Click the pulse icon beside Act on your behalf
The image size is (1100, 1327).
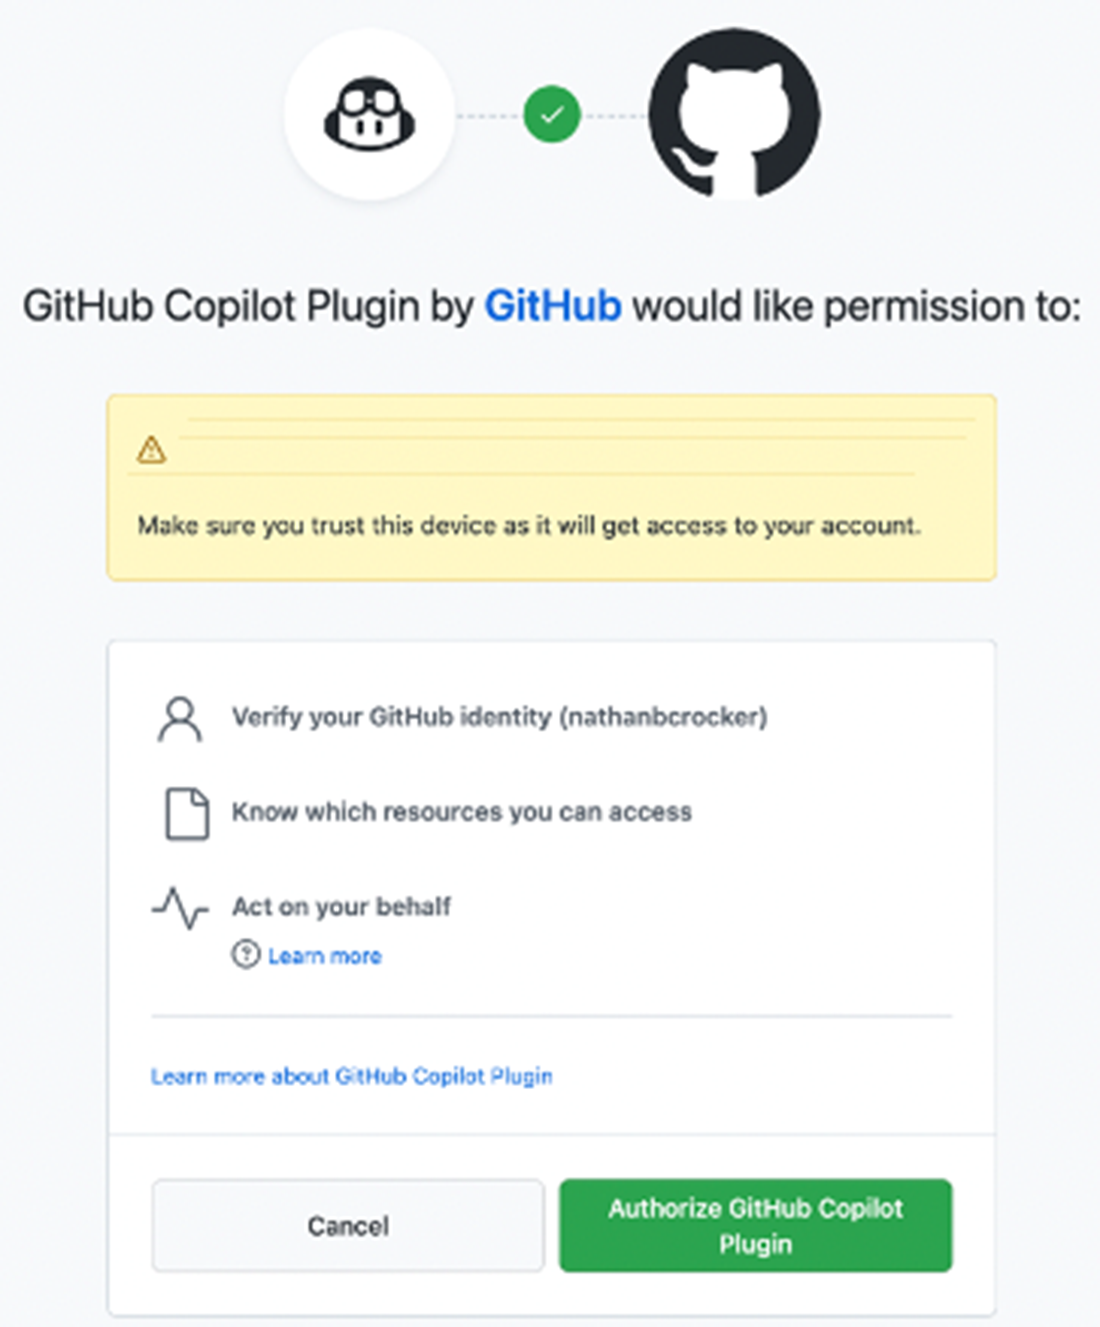tap(180, 908)
